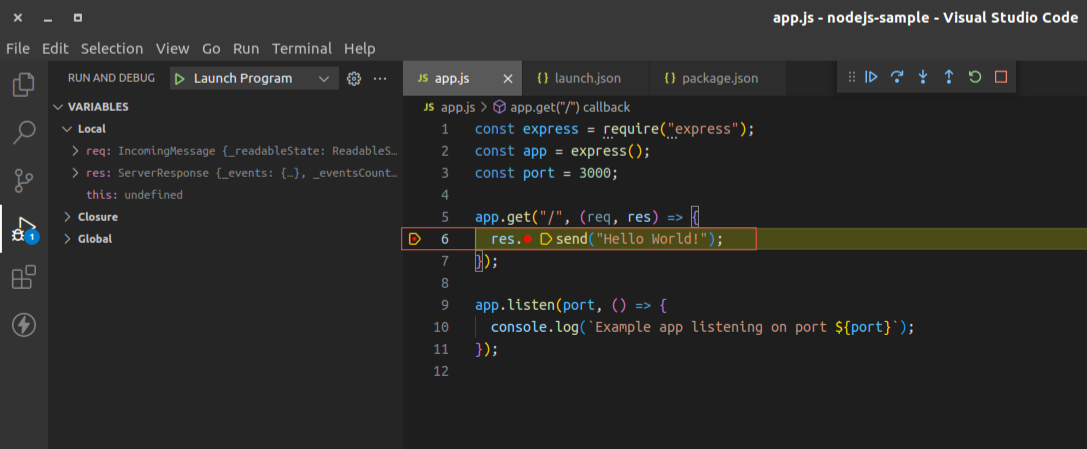Image resolution: width=1087 pixels, height=449 pixels.
Task: Click the debug Step Out icon
Action: click(x=949, y=77)
